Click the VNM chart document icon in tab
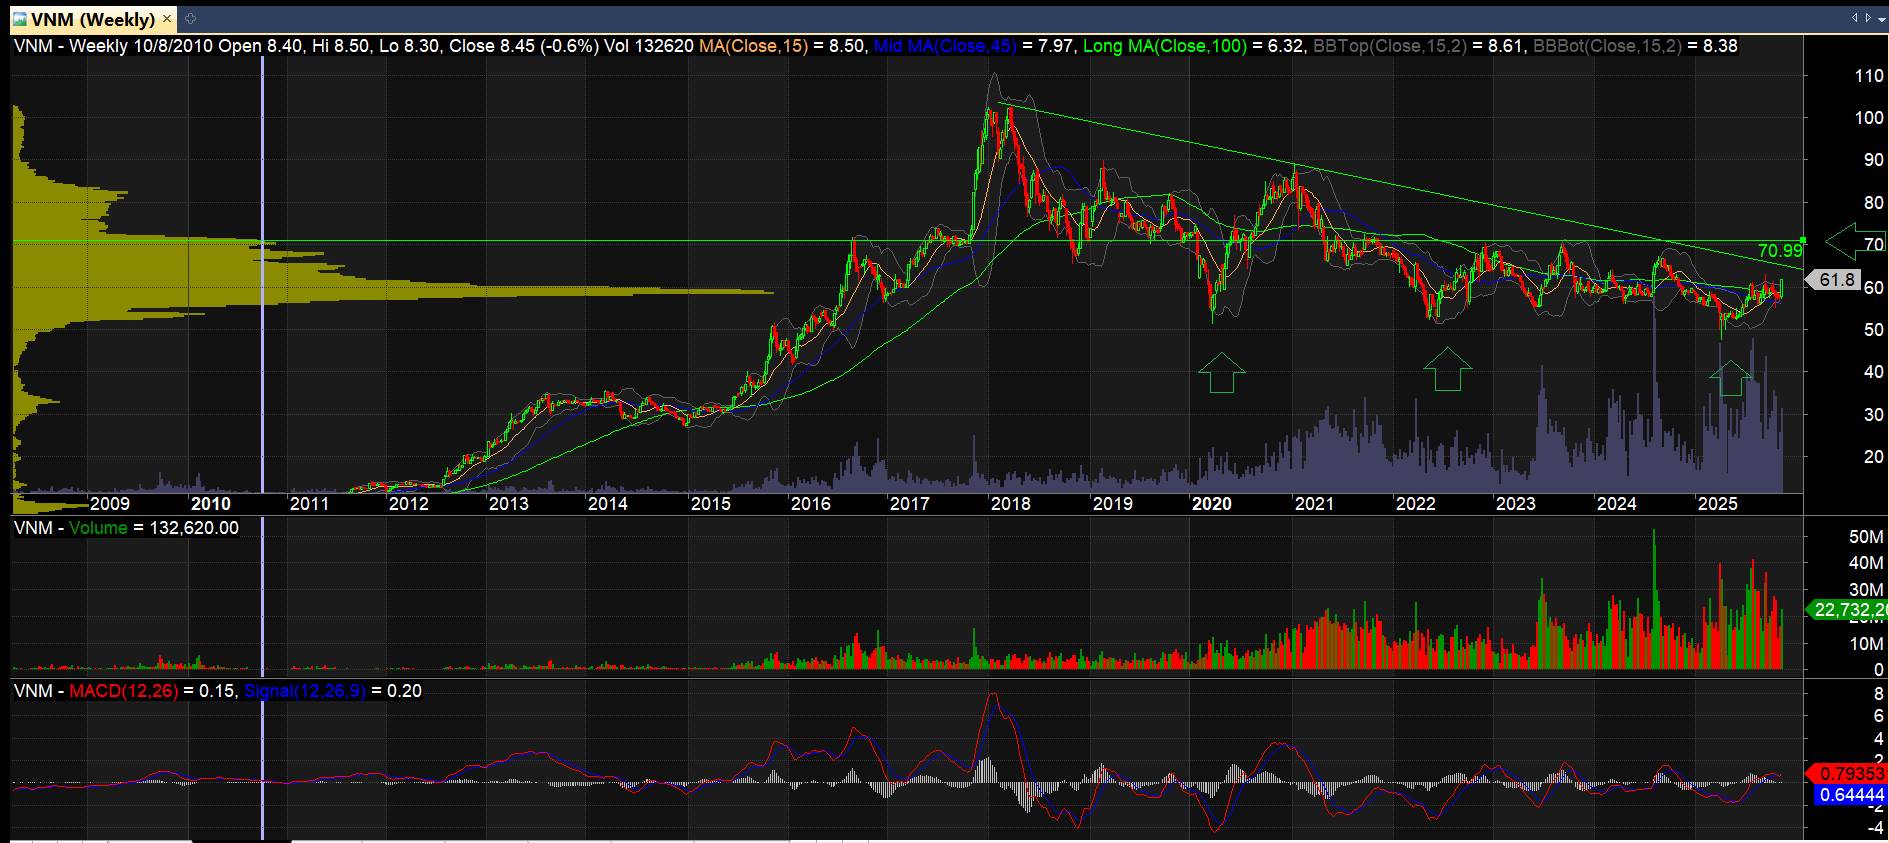The height and width of the screenshot is (843, 1889). [x=19, y=19]
